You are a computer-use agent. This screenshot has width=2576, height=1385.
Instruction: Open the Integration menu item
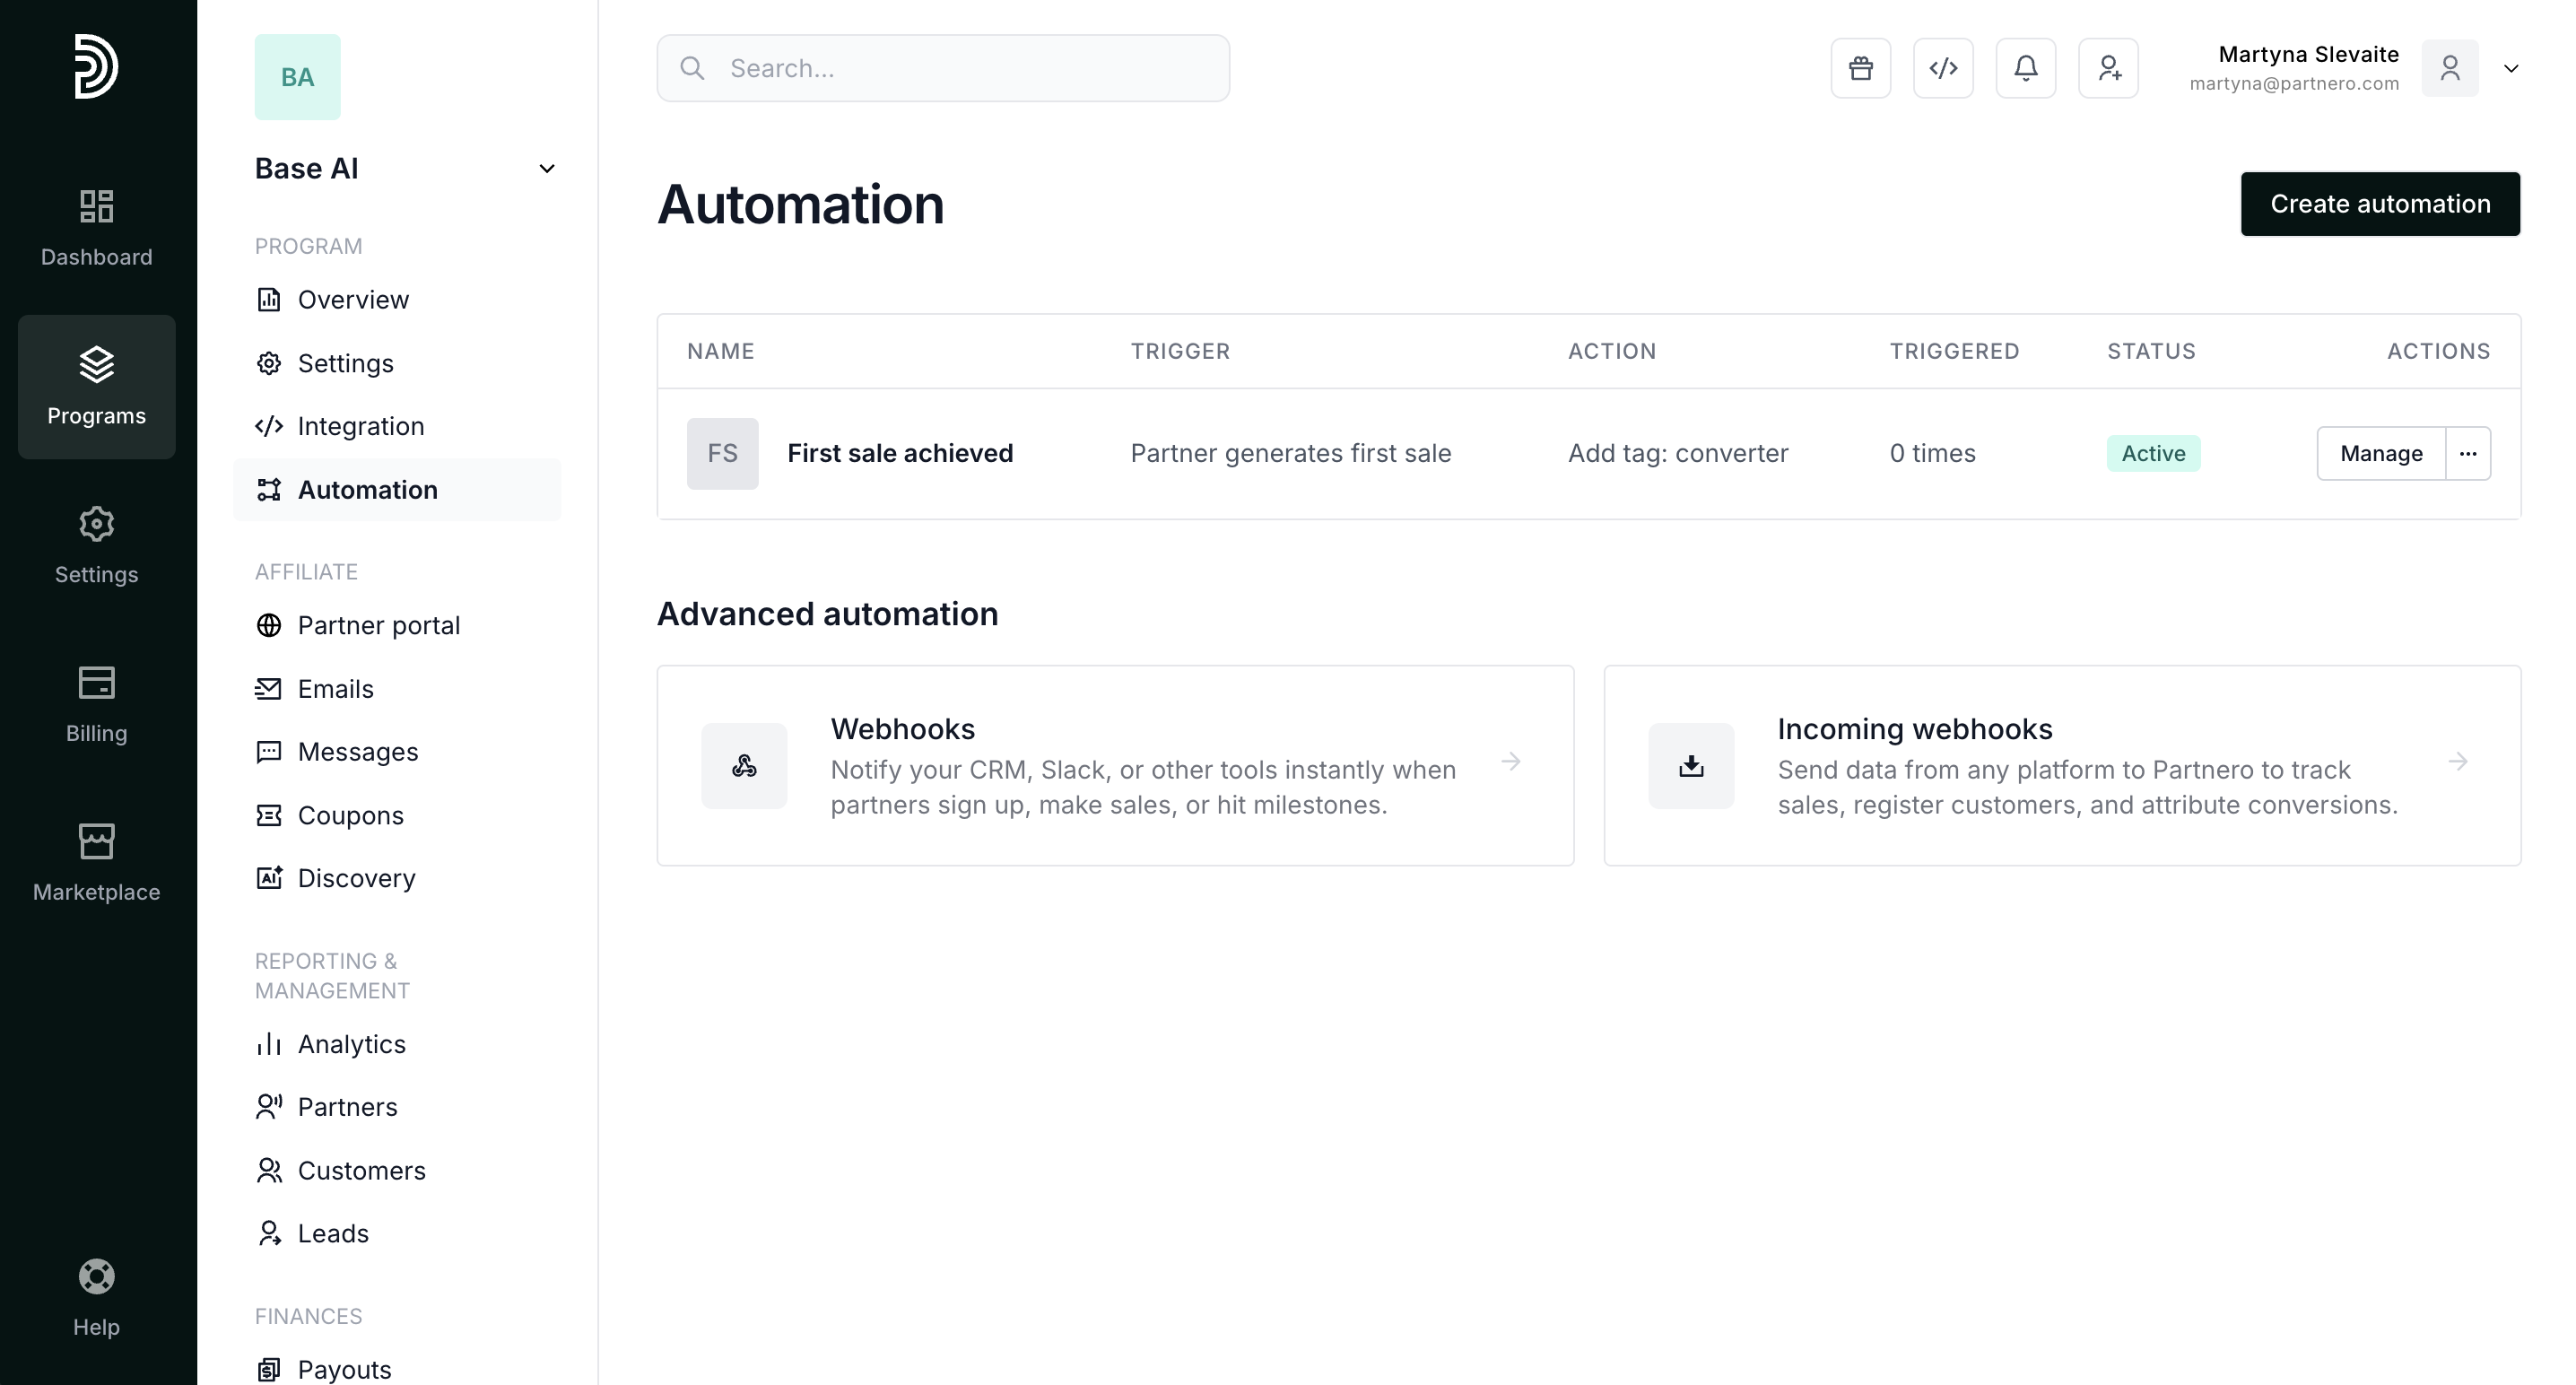[360, 426]
